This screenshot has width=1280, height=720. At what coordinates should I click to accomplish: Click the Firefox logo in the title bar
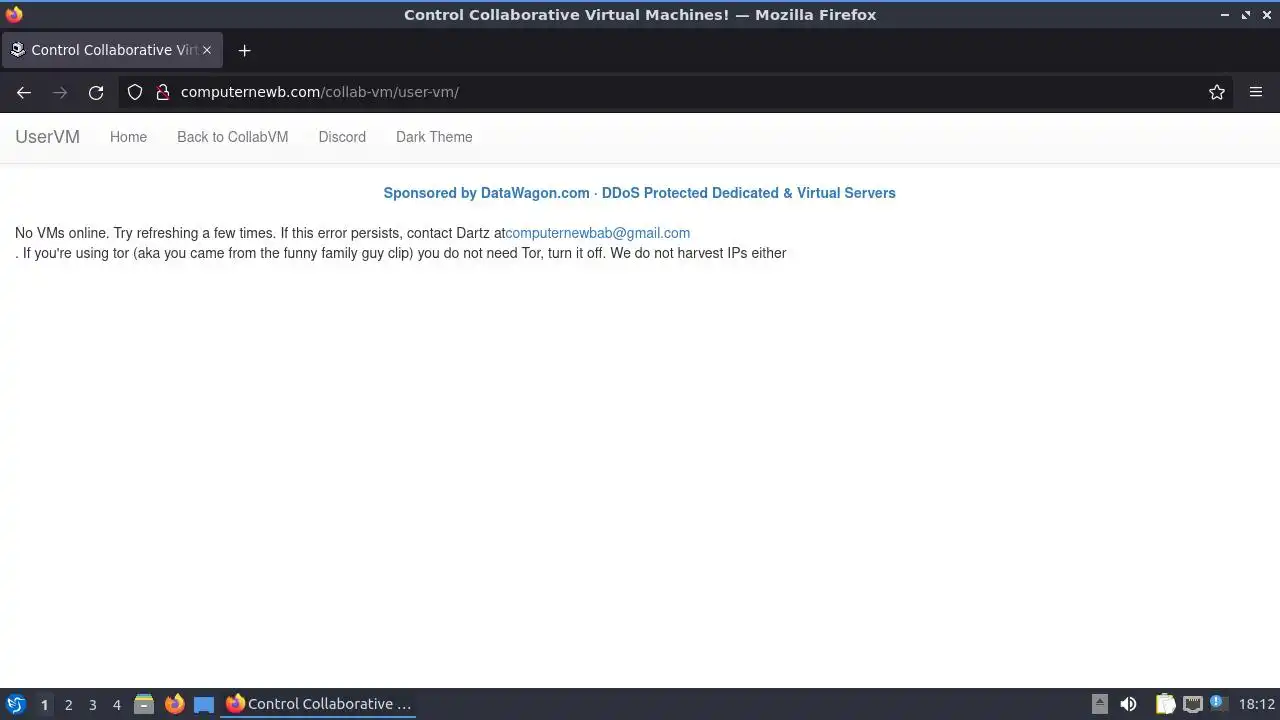tap(14, 15)
